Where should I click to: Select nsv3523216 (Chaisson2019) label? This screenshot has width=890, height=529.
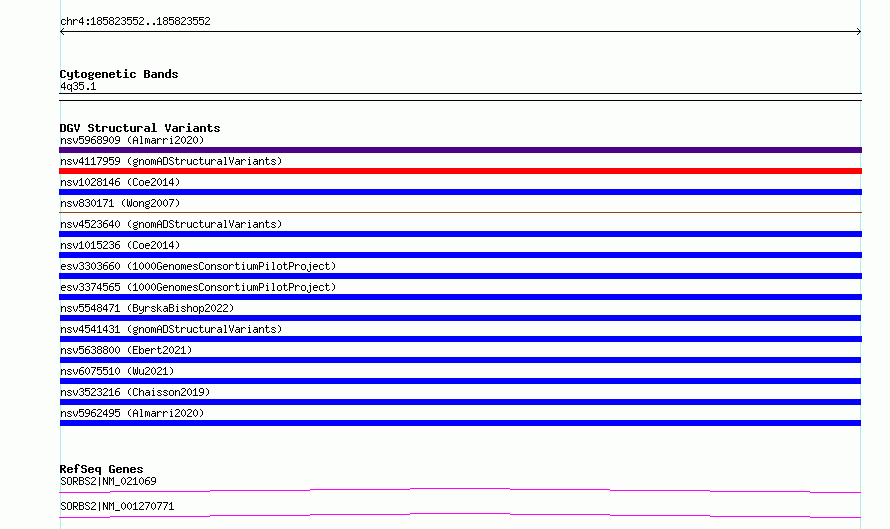(x=135, y=392)
